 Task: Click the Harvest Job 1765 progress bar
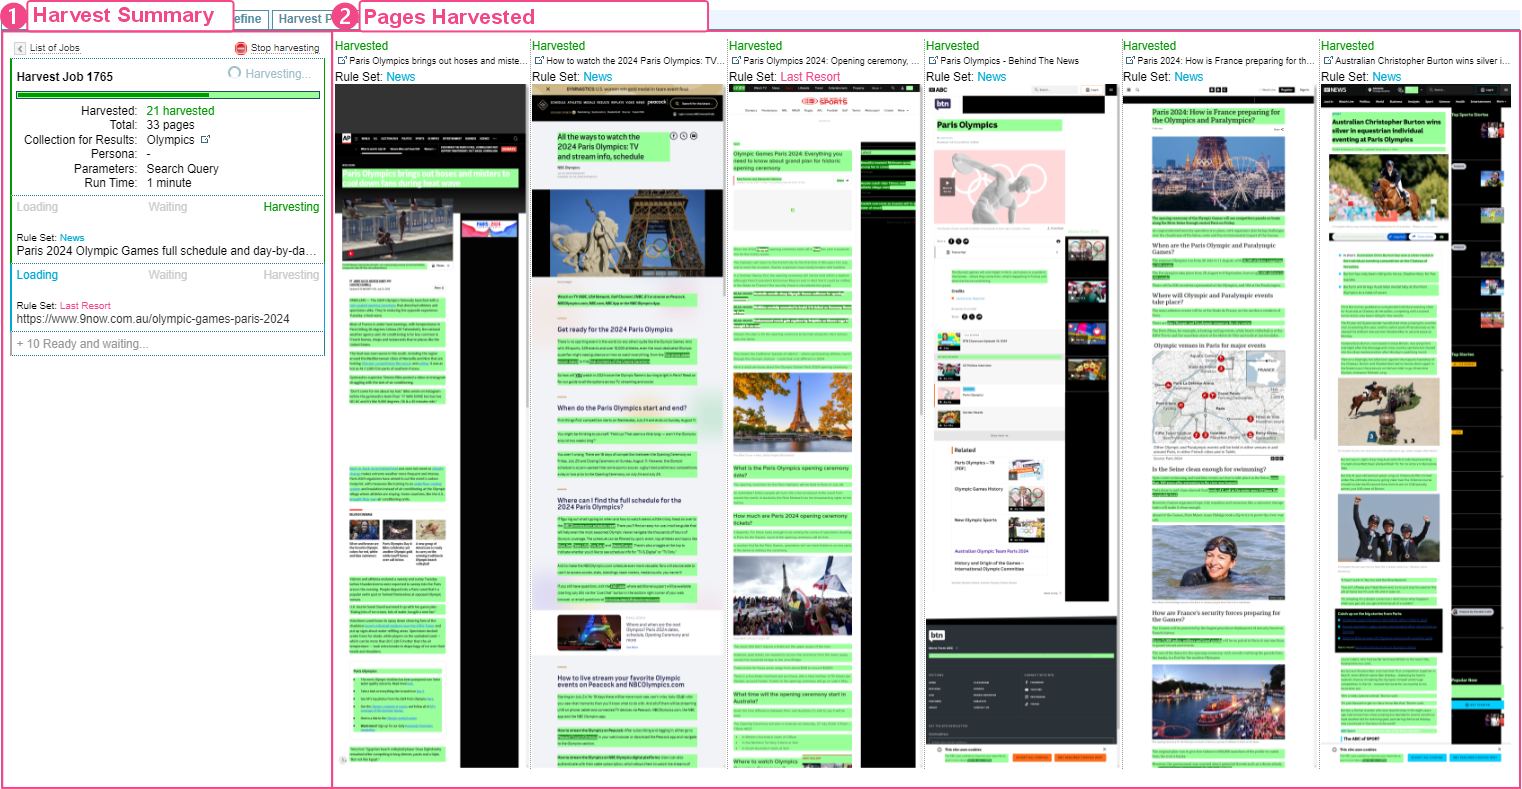tap(168, 95)
